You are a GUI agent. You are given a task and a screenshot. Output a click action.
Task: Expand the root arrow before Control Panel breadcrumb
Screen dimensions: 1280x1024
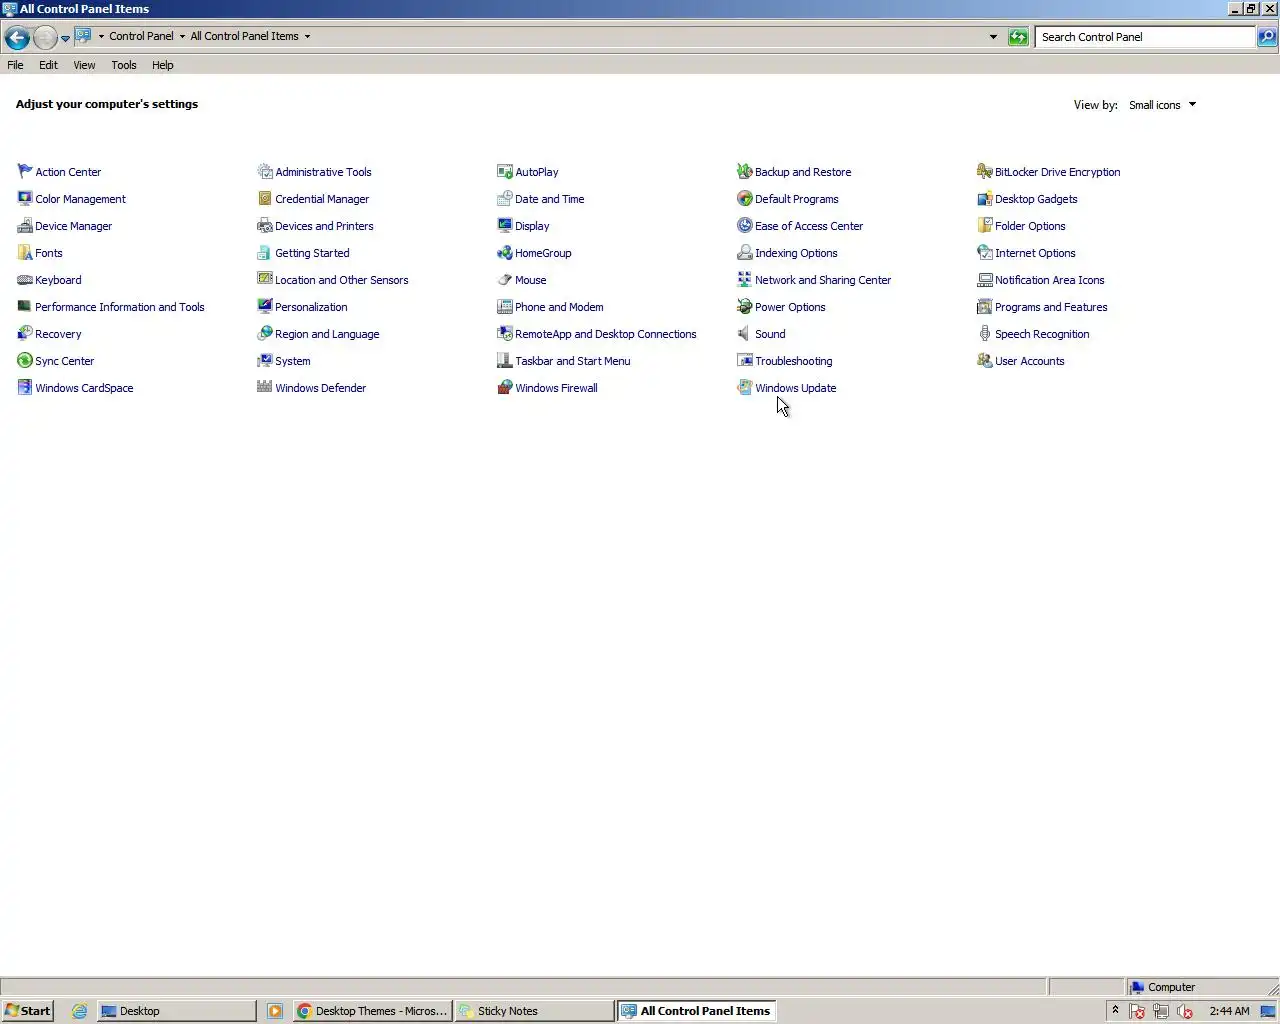pyautogui.click(x=101, y=36)
